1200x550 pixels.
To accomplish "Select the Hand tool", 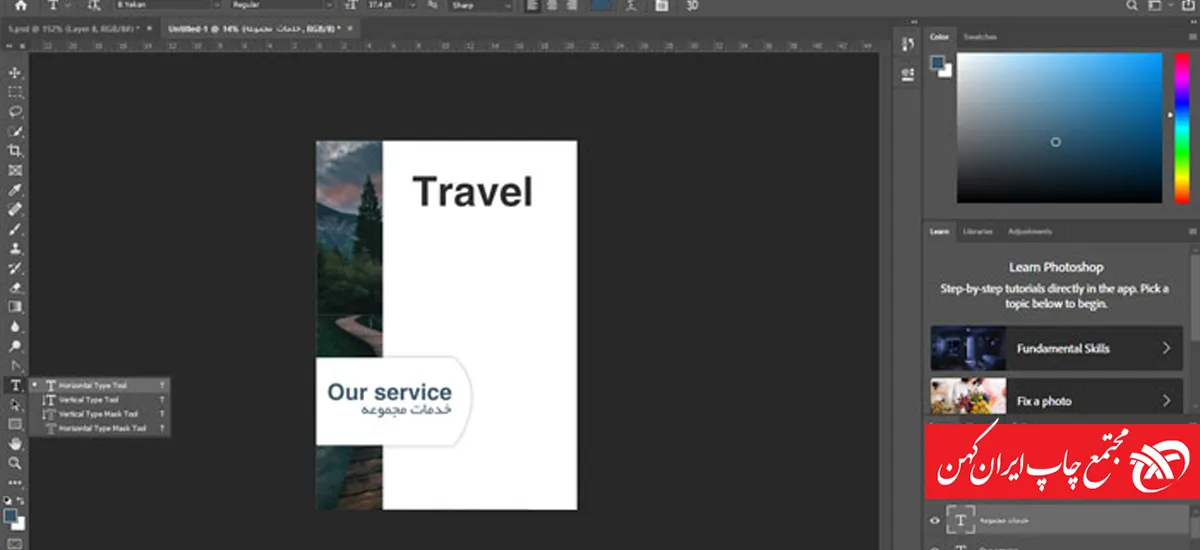I will pyautogui.click(x=15, y=443).
